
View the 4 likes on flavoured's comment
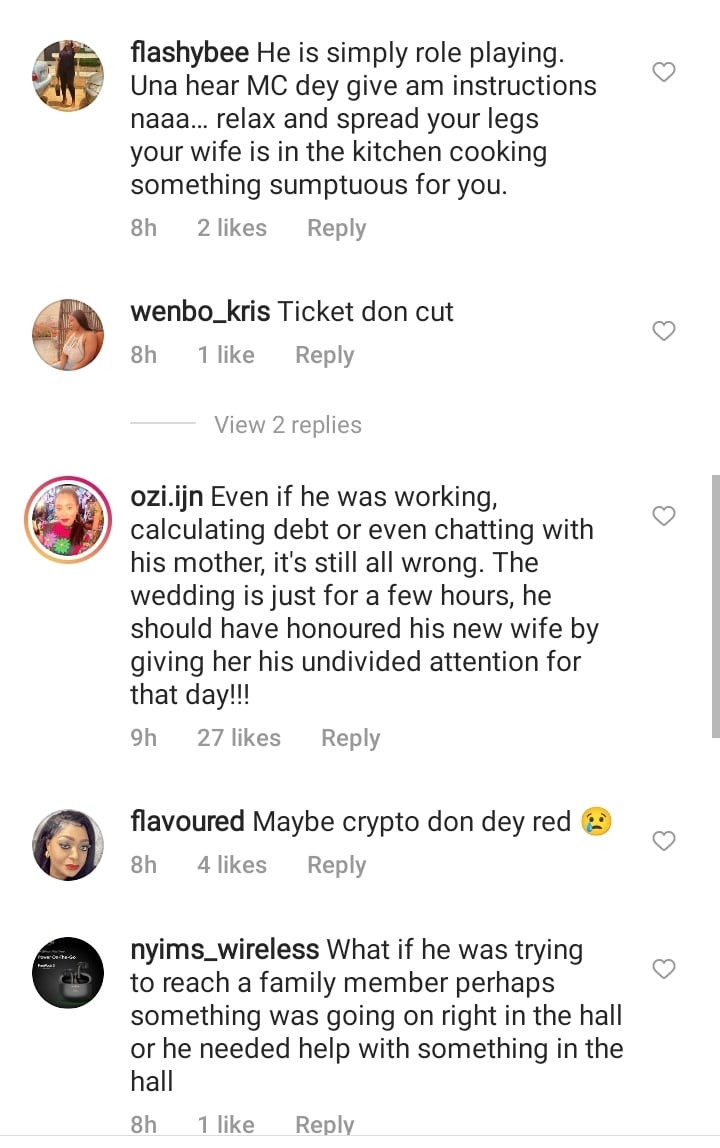[x=232, y=865]
